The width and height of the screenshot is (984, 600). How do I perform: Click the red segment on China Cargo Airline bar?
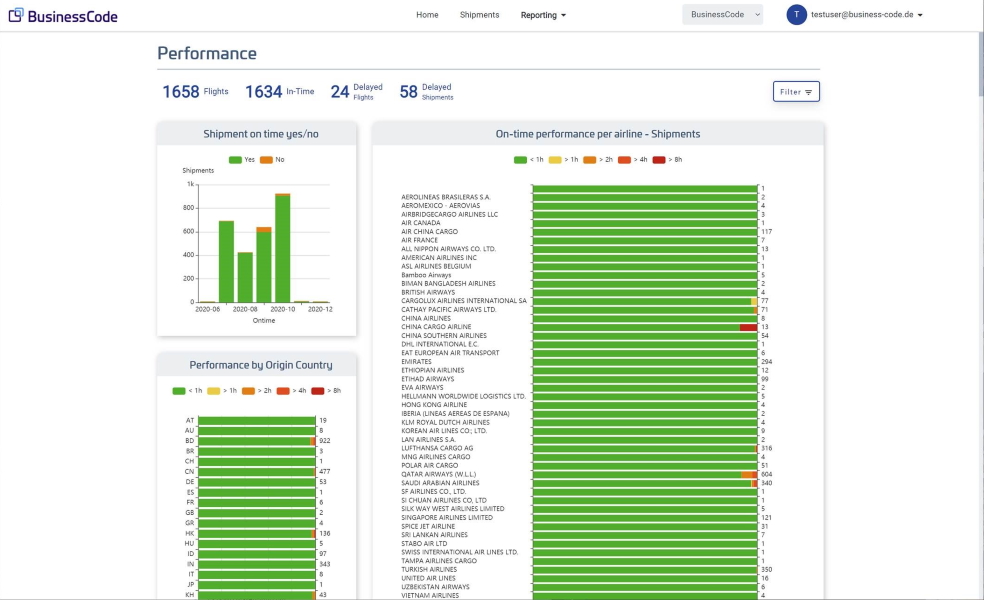(749, 327)
